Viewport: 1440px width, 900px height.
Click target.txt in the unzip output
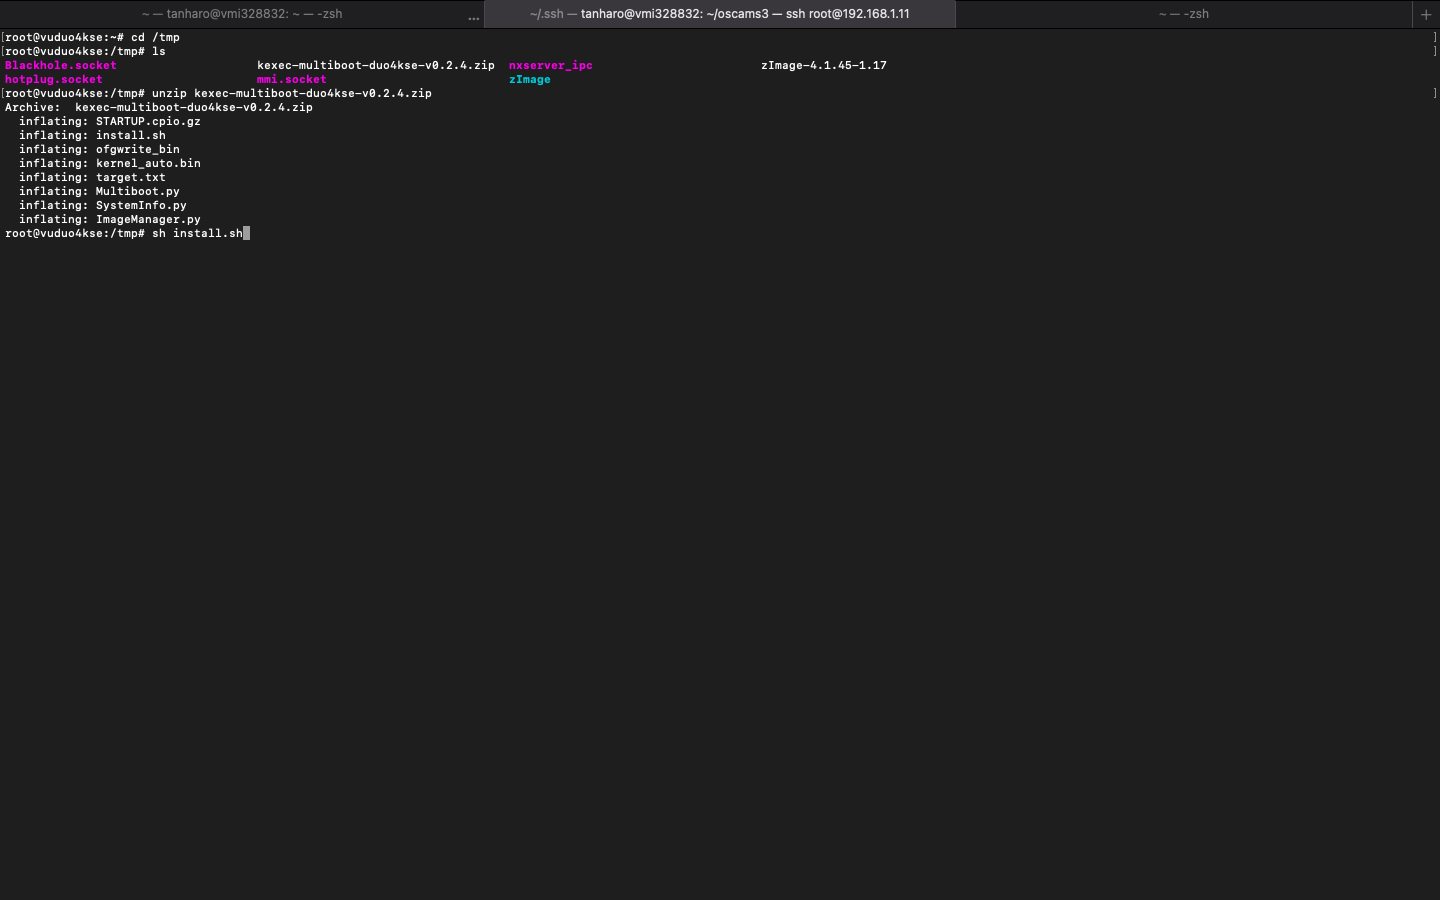coord(130,177)
